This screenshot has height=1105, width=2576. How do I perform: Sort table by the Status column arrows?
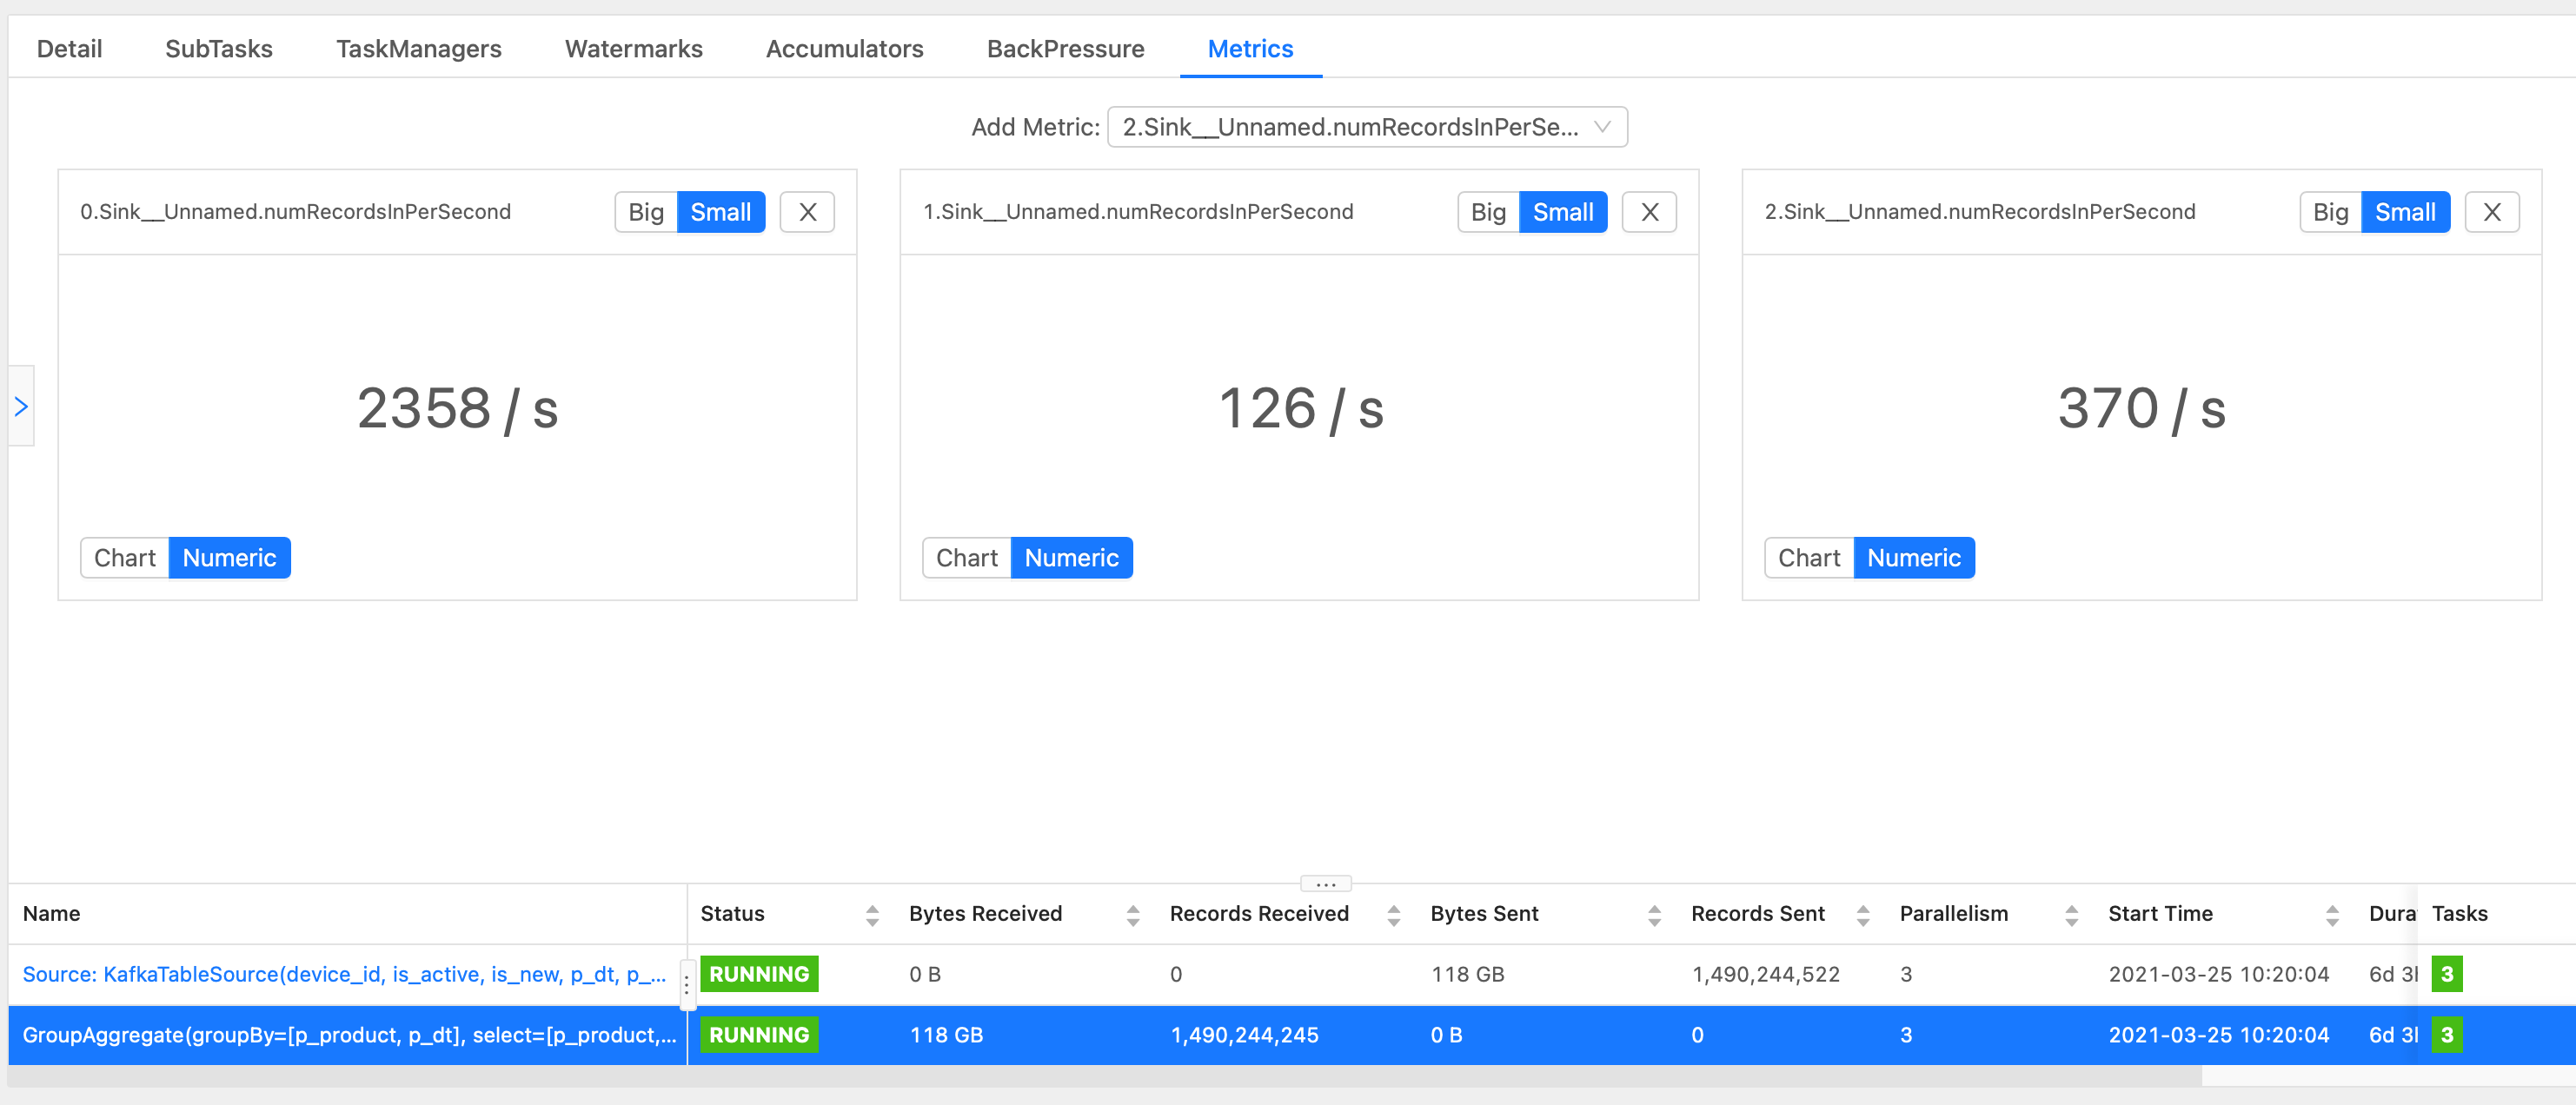872,914
